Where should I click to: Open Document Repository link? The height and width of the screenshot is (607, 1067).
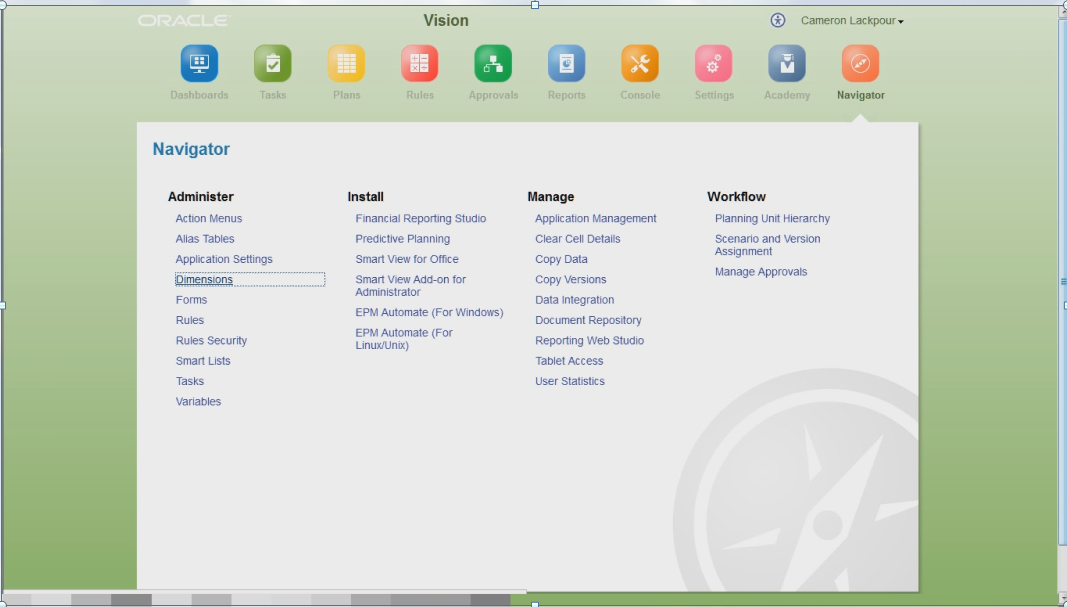coord(588,321)
